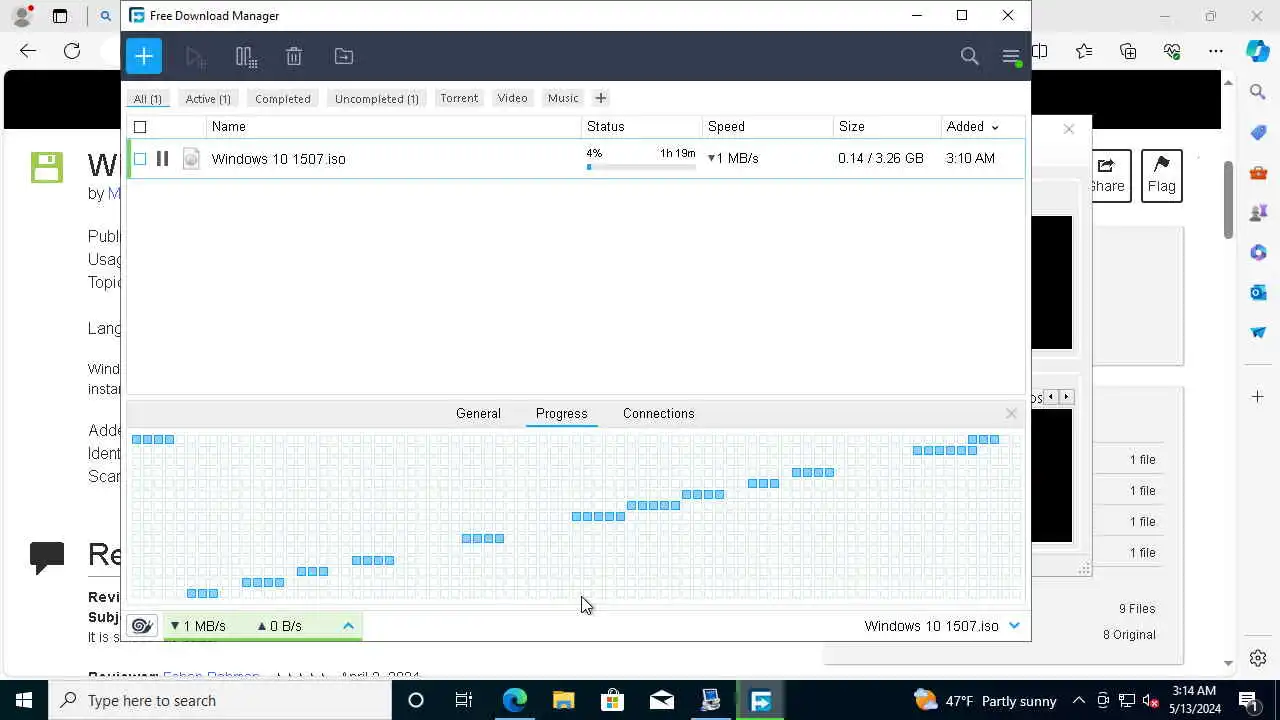Switch to the General details tab
The width and height of the screenshot is (1280, 720).
(x=478, y=413)
